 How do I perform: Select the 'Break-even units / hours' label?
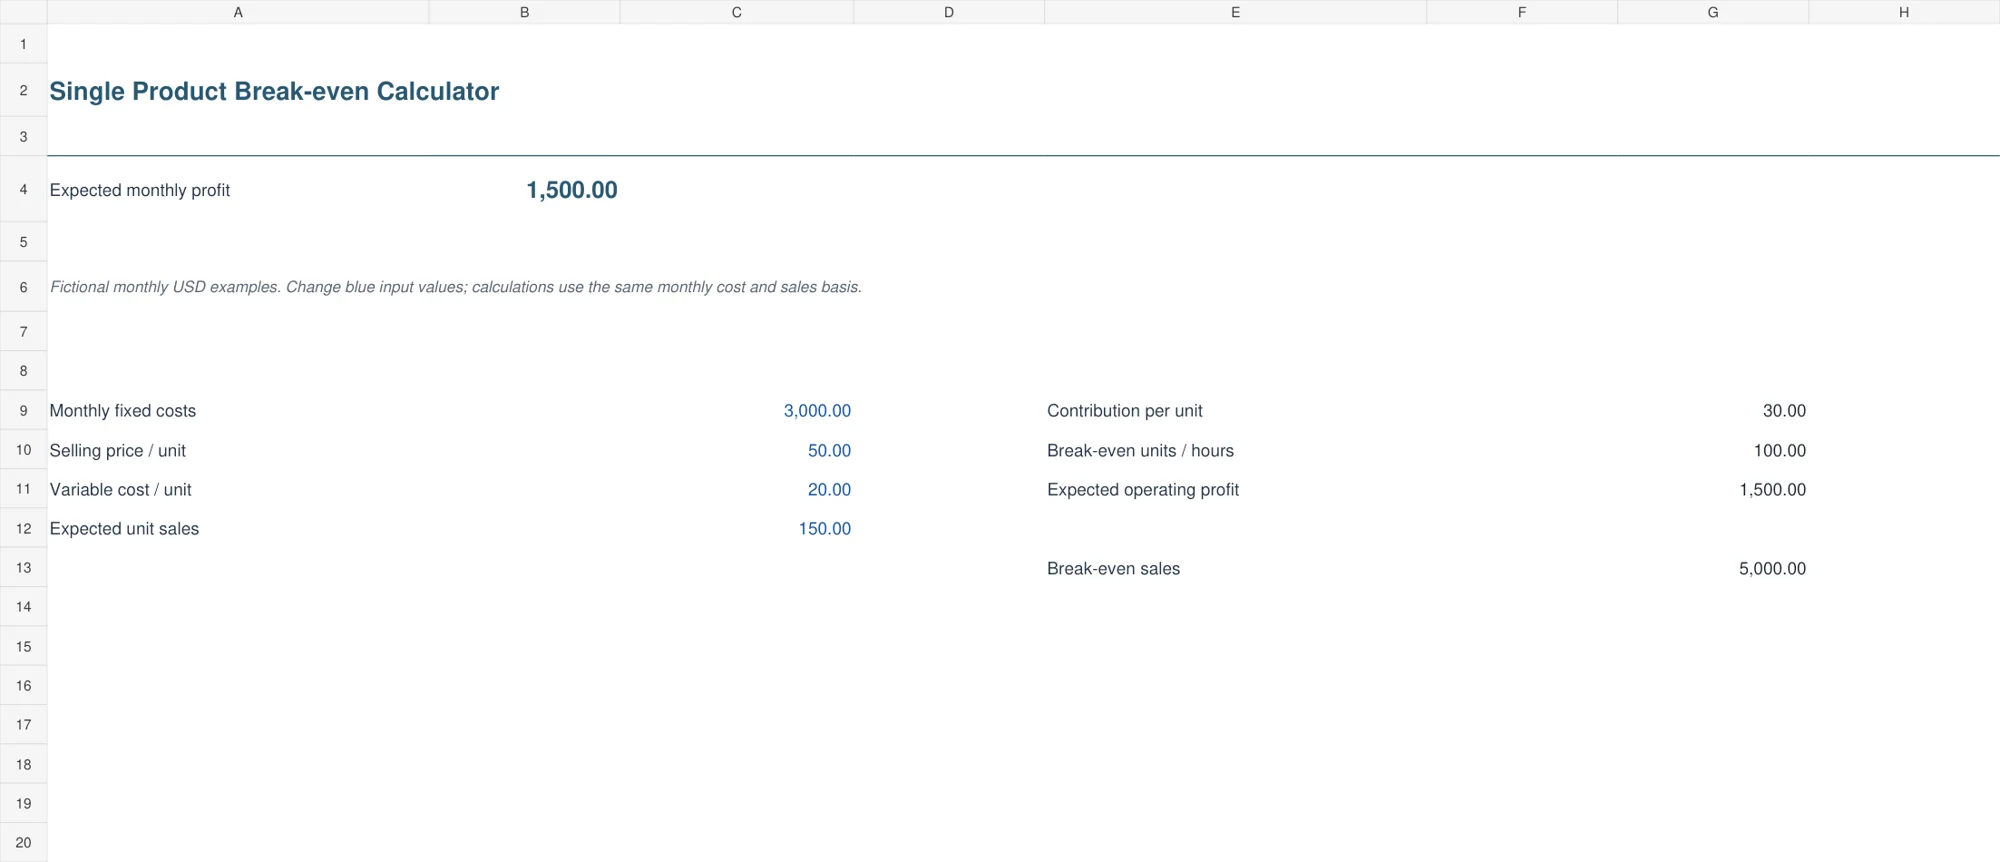click(1141, 451)
